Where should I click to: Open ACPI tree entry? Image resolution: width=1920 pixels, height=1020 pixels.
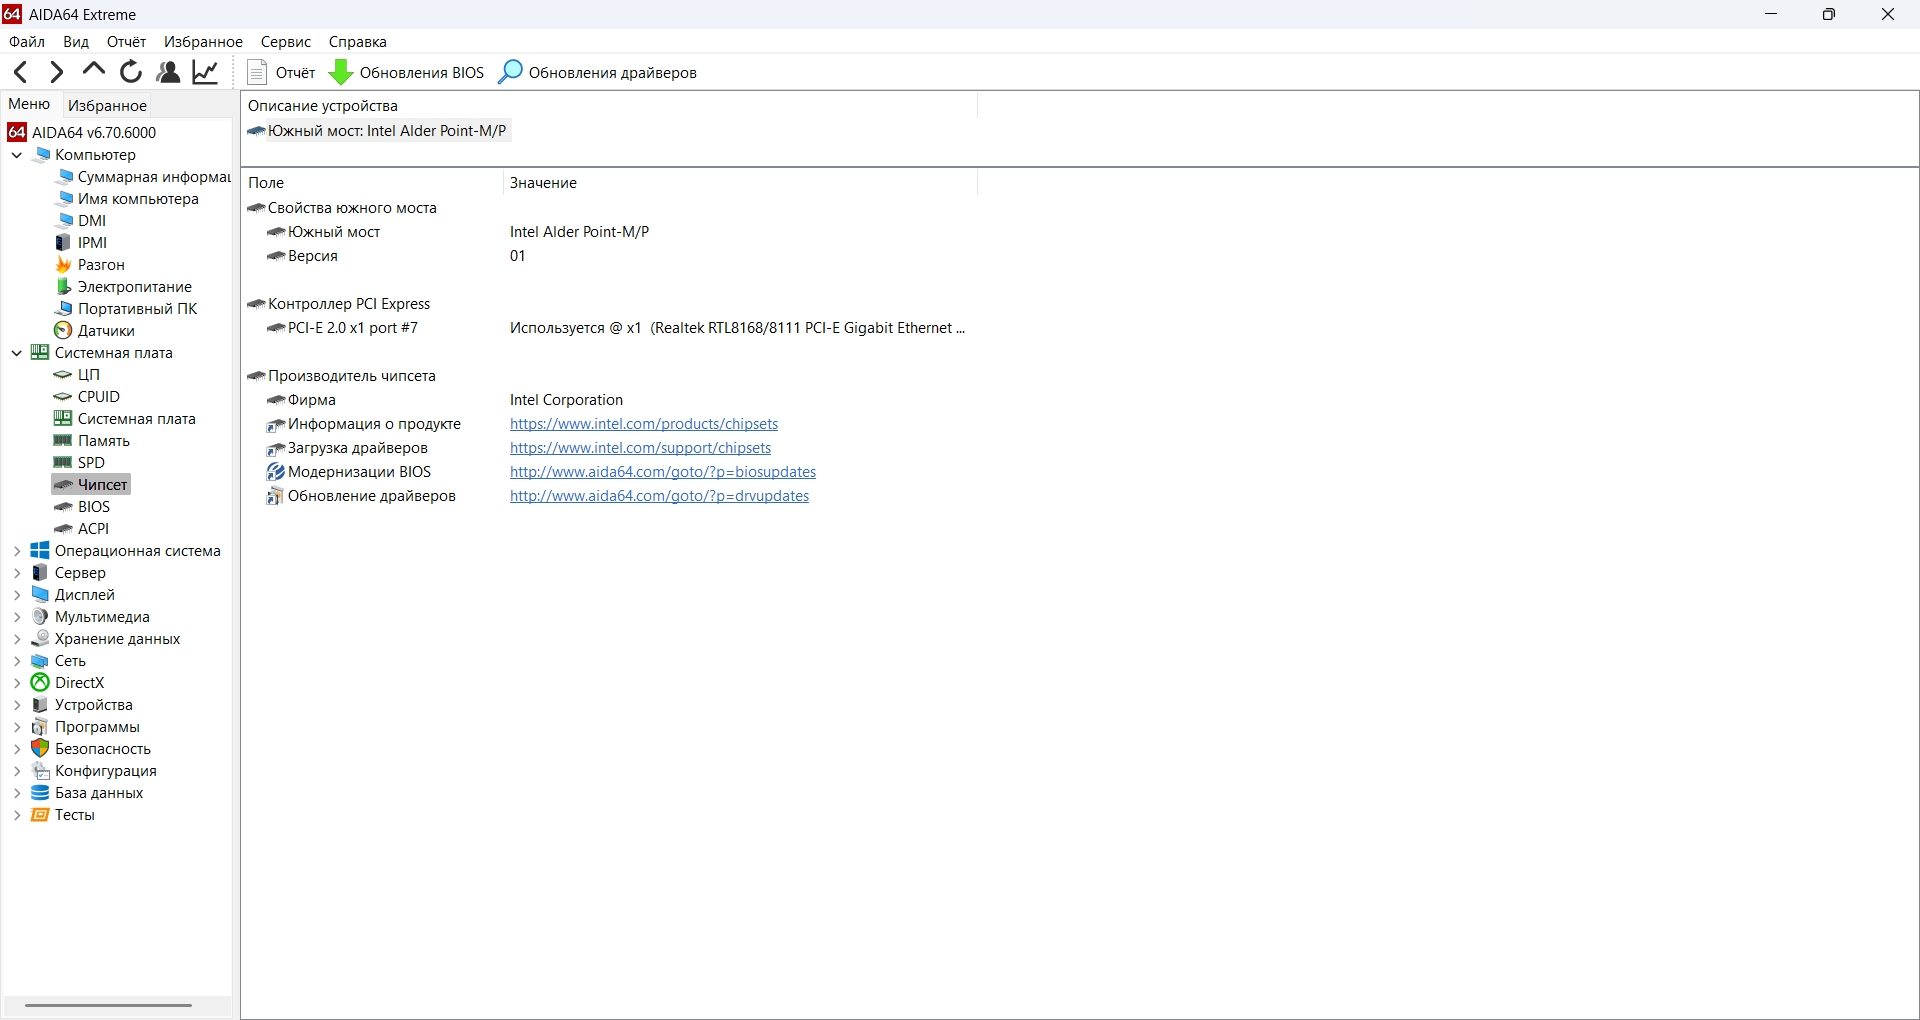pos(82,529)
